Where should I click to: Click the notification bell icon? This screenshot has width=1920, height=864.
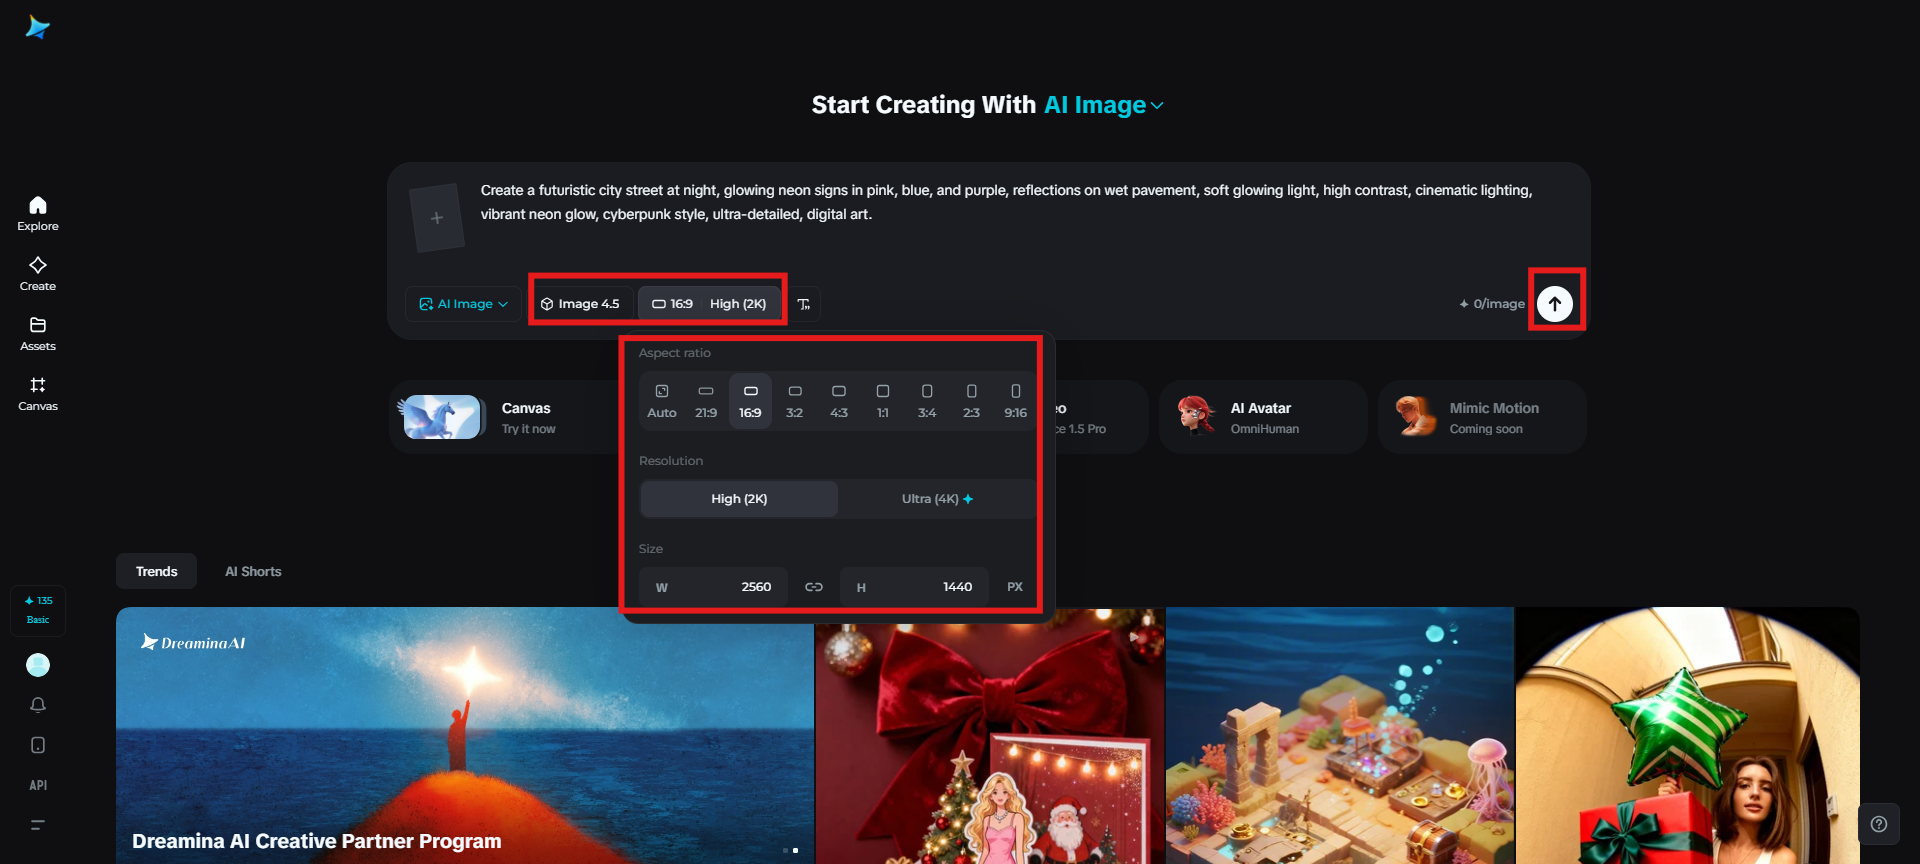click(x=38, y=705)
